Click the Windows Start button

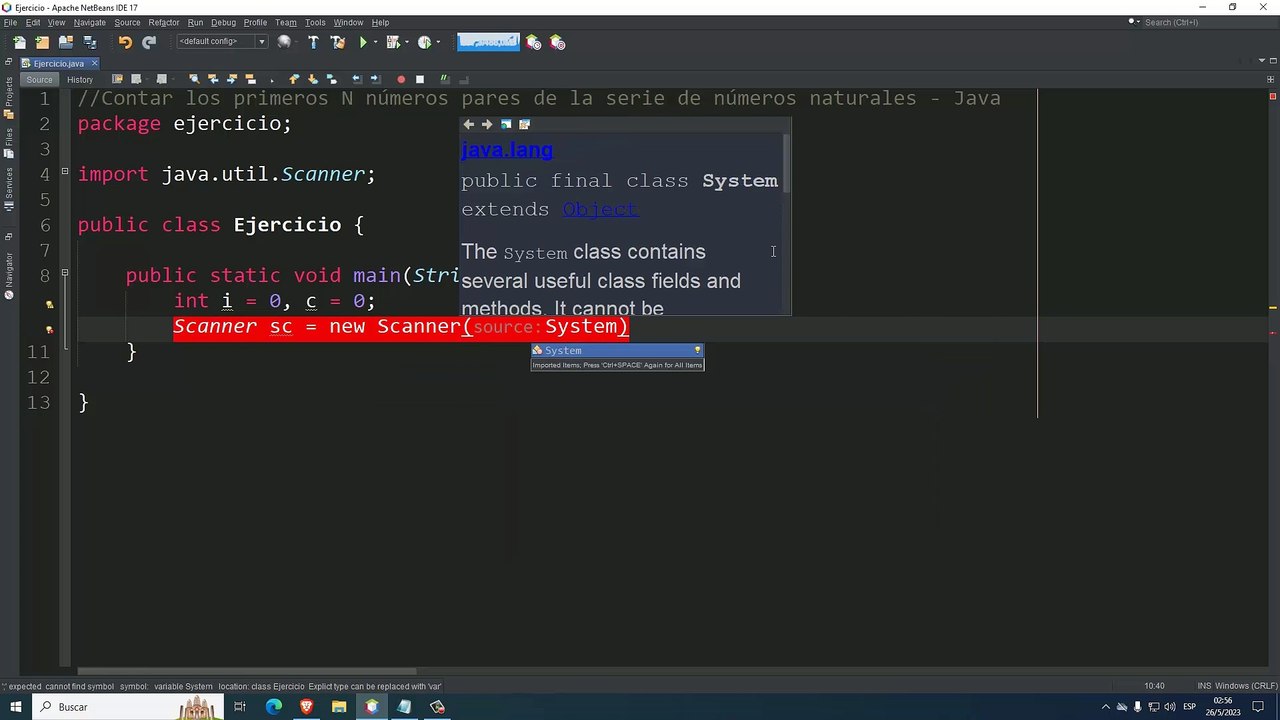pyautogui.click(x=15, y=707)
